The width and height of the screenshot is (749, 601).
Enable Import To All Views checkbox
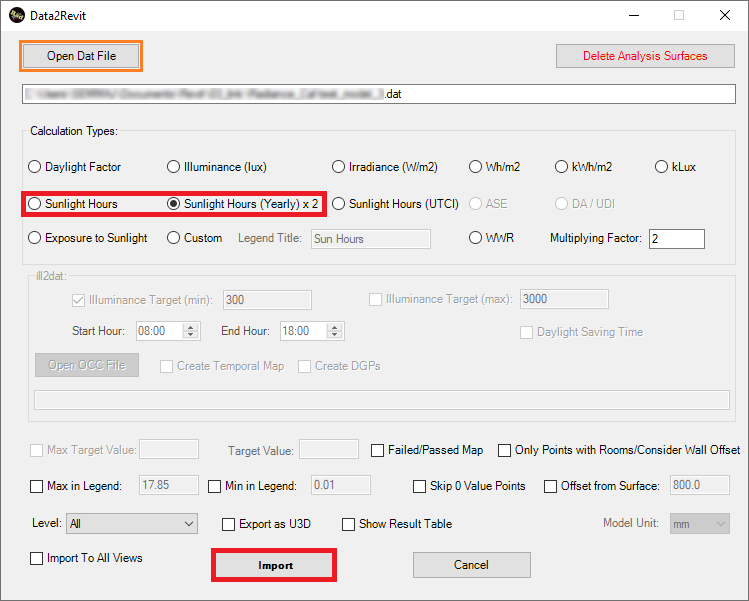(x=36, y=558)
